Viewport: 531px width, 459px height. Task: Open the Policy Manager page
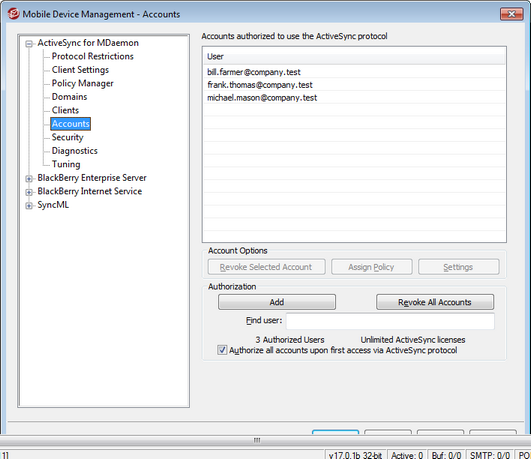tap(82, 83)
